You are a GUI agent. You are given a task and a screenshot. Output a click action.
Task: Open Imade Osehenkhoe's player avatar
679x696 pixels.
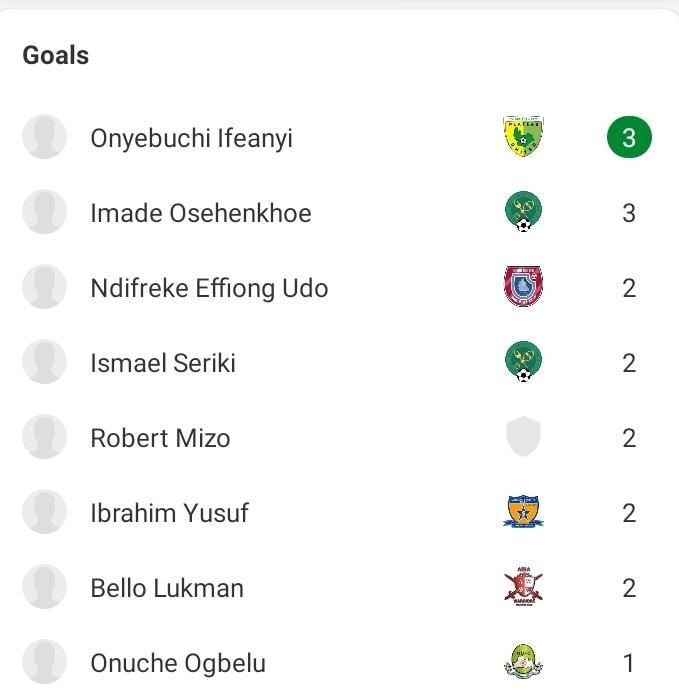45,213
